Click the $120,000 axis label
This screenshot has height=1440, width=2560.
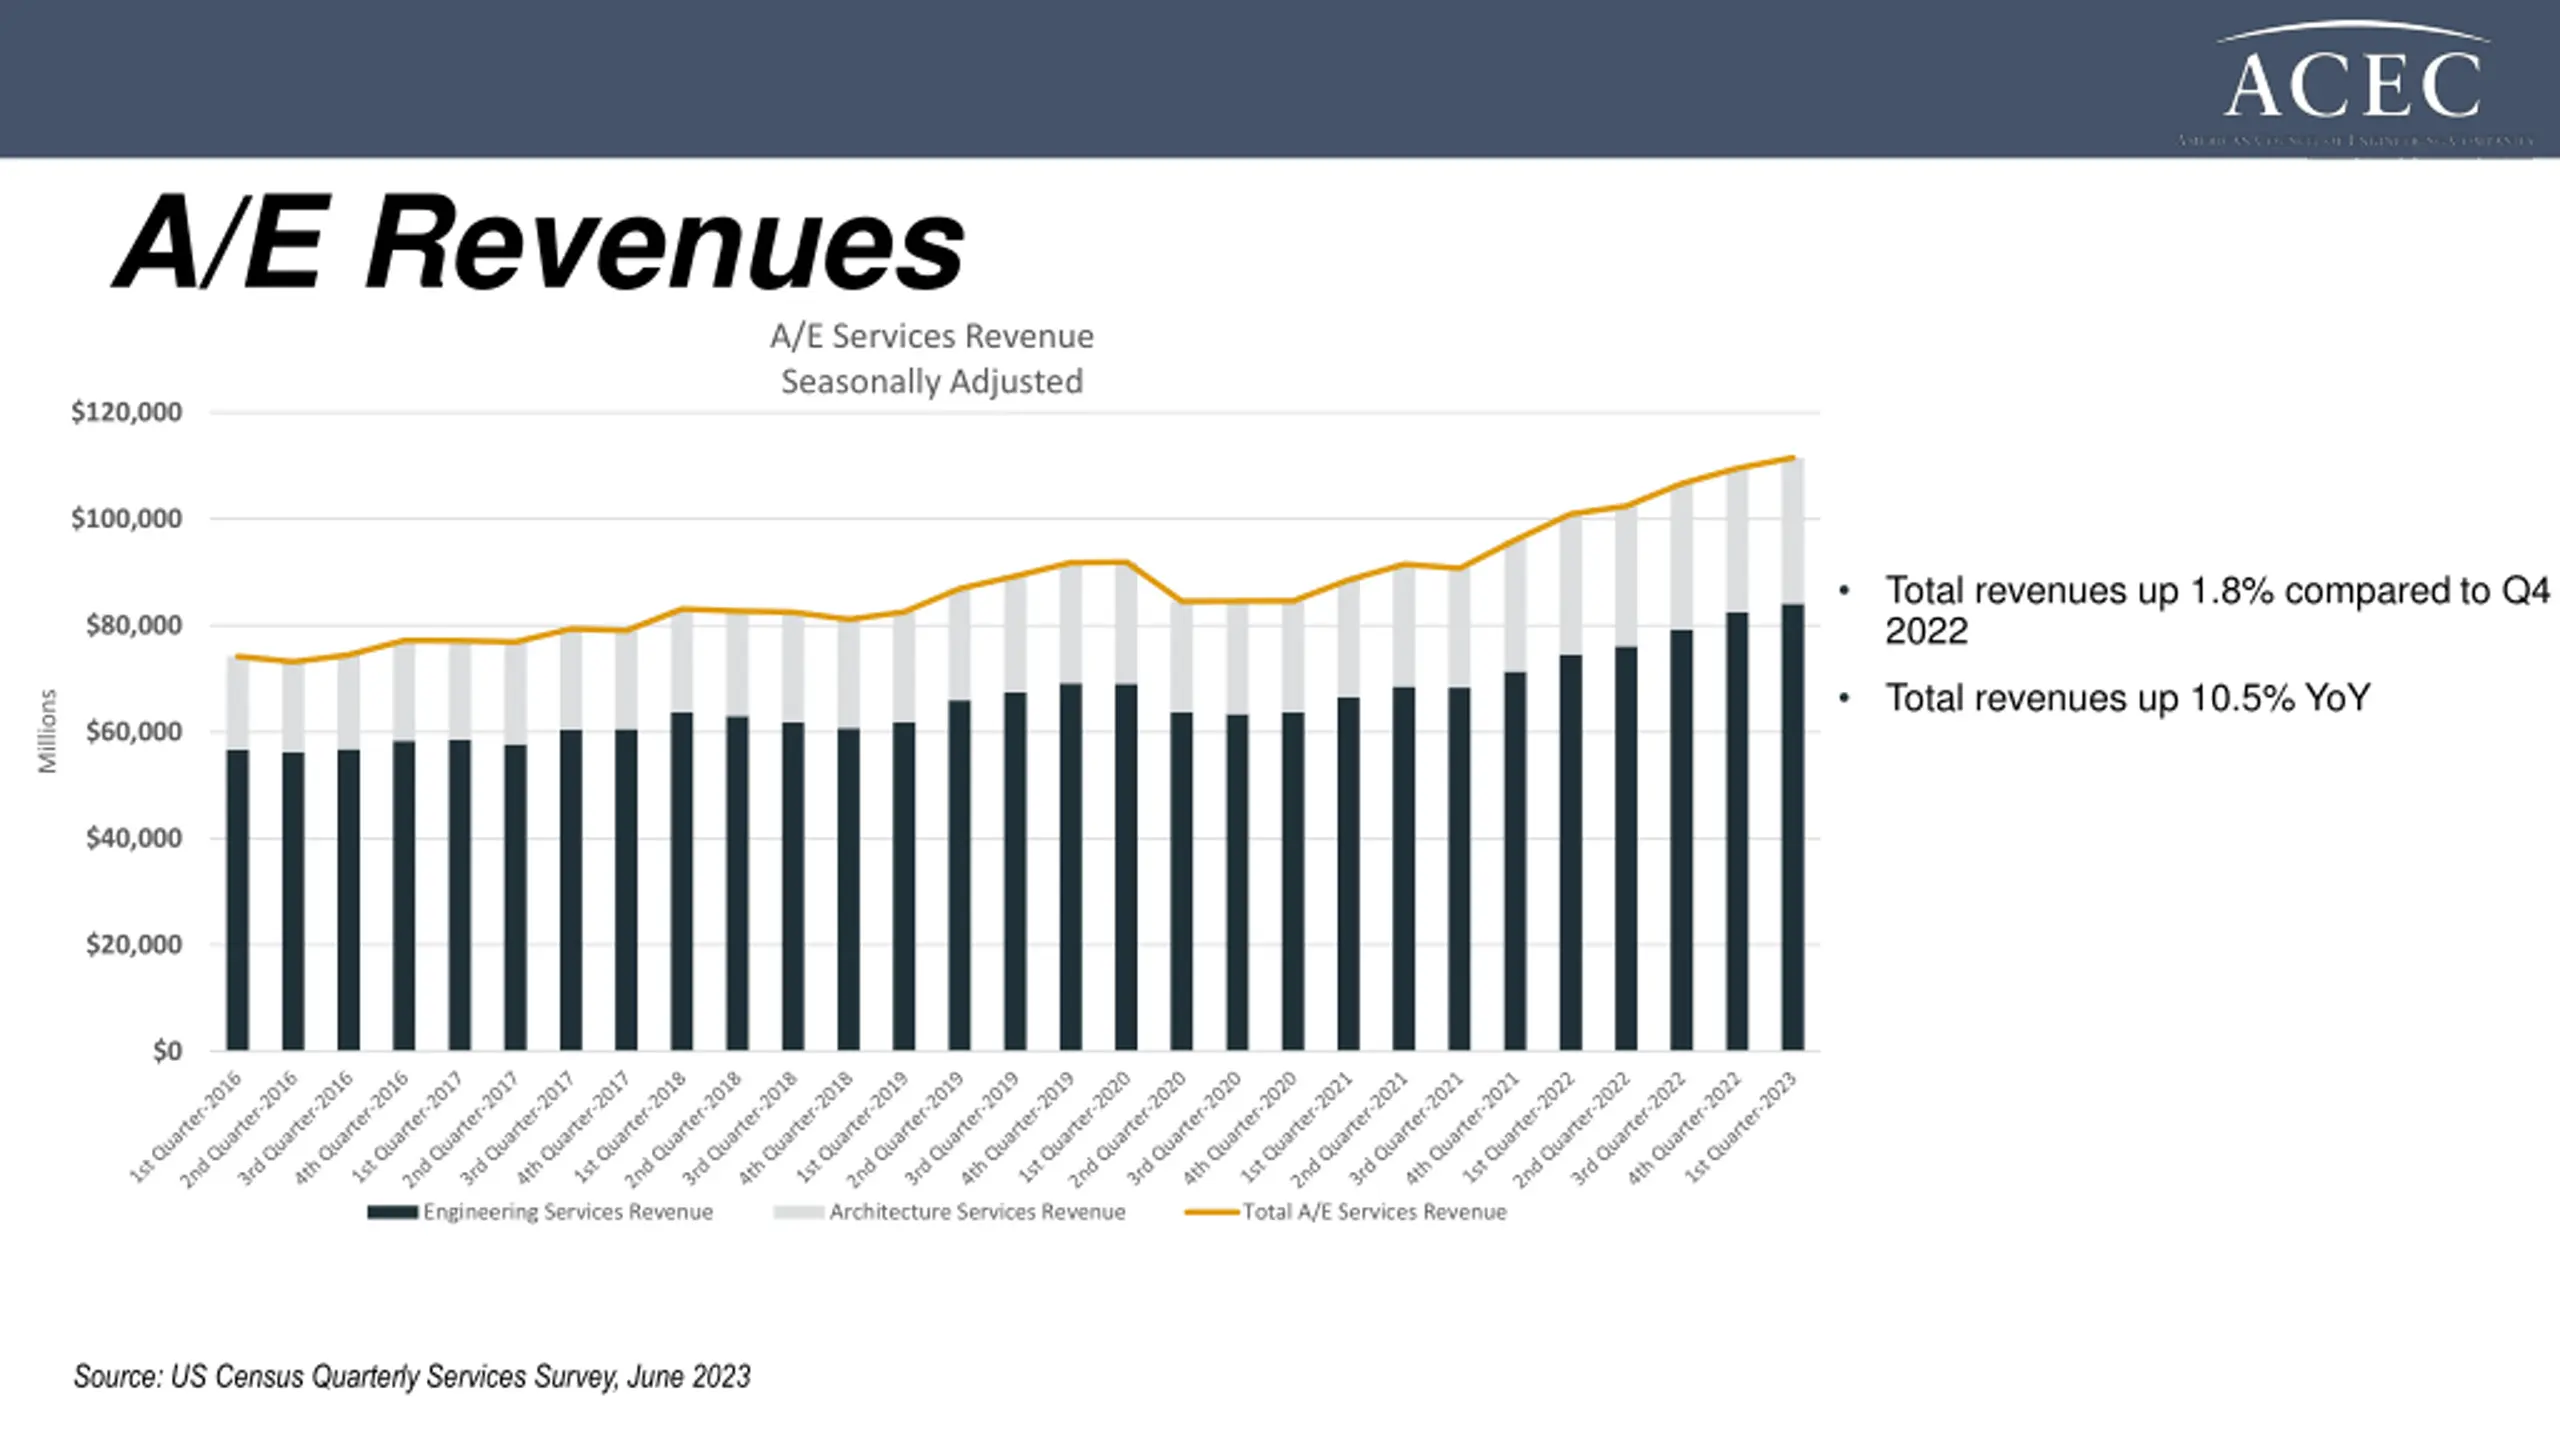(126, 412)
